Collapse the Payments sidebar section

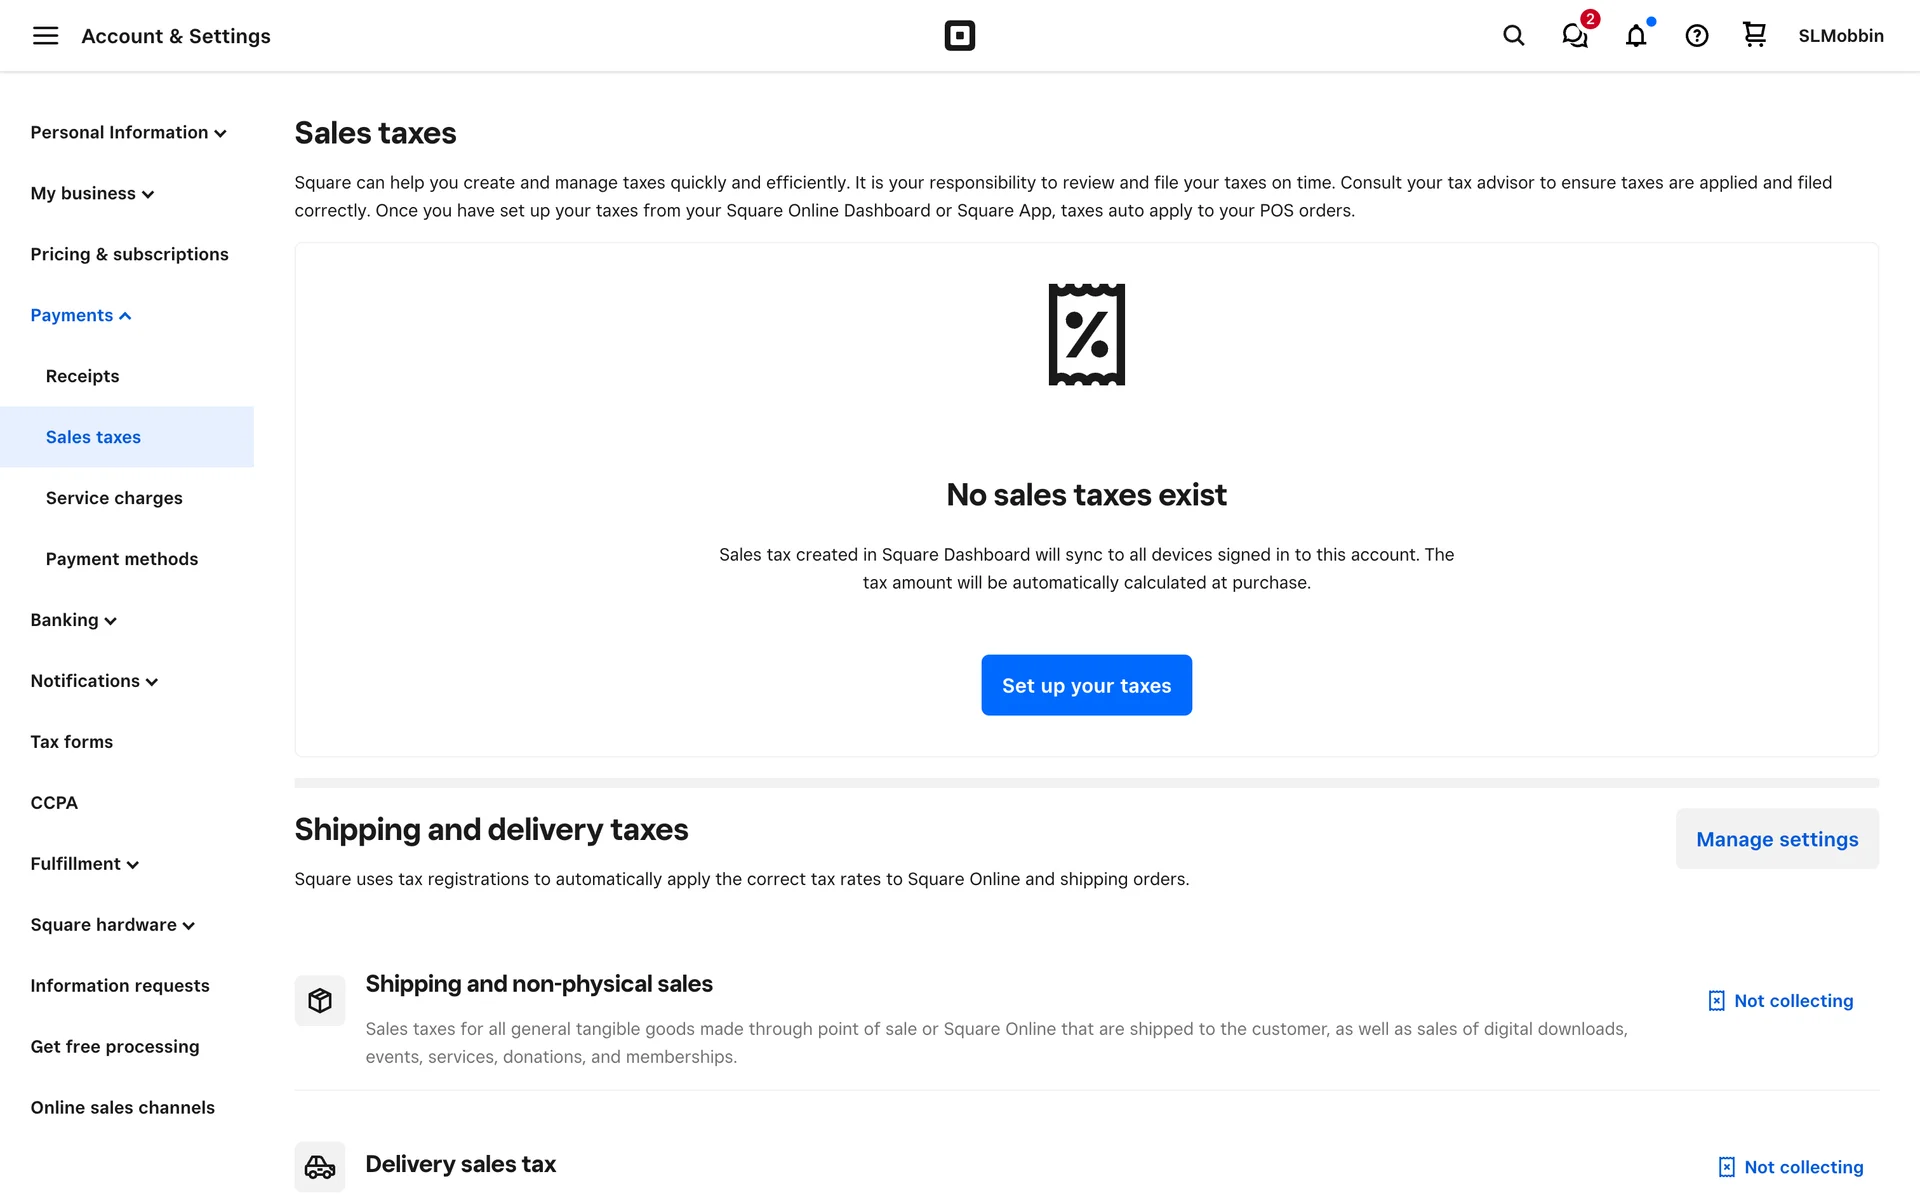pyautogui.click(x=81, y=316)
